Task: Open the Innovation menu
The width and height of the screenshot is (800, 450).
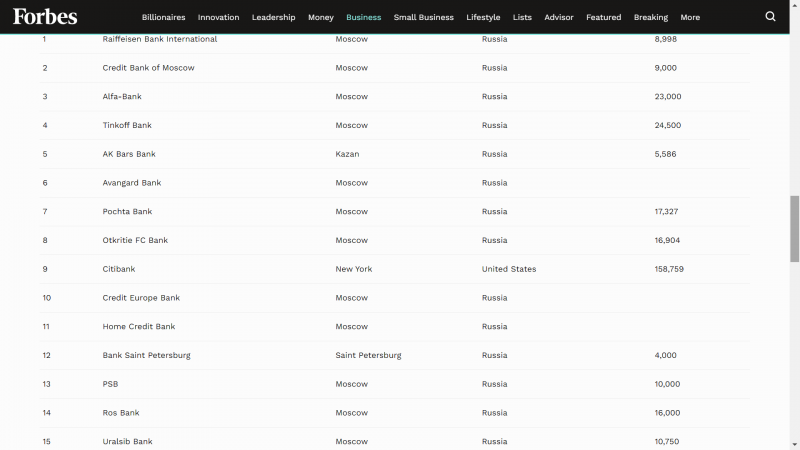Action: coord(218,17)
